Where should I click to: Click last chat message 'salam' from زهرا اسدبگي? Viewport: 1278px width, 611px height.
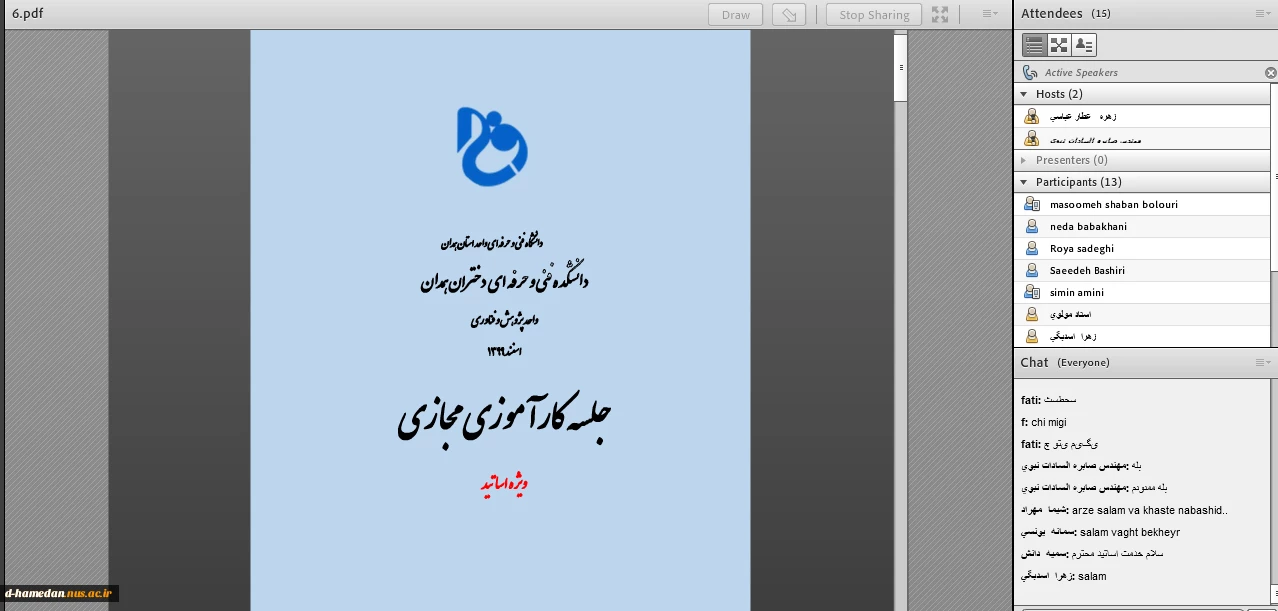pos(1092,576)
